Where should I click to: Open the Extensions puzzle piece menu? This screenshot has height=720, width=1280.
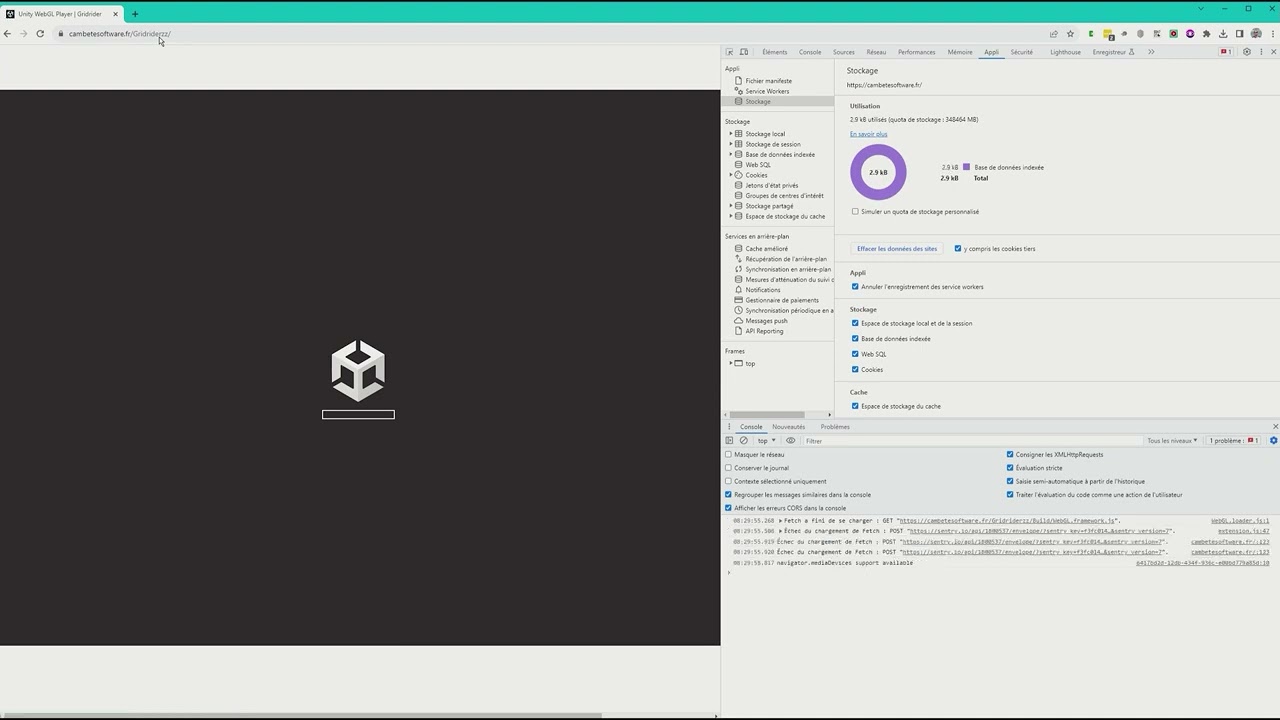[1206, 34]
